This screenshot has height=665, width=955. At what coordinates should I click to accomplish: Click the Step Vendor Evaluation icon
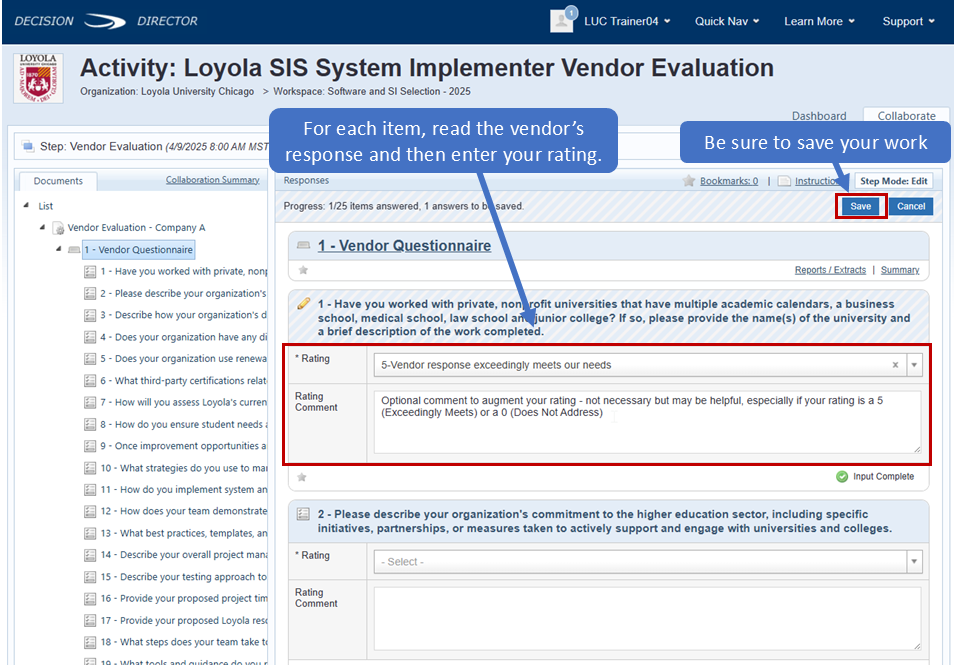(x=27, y=146)
